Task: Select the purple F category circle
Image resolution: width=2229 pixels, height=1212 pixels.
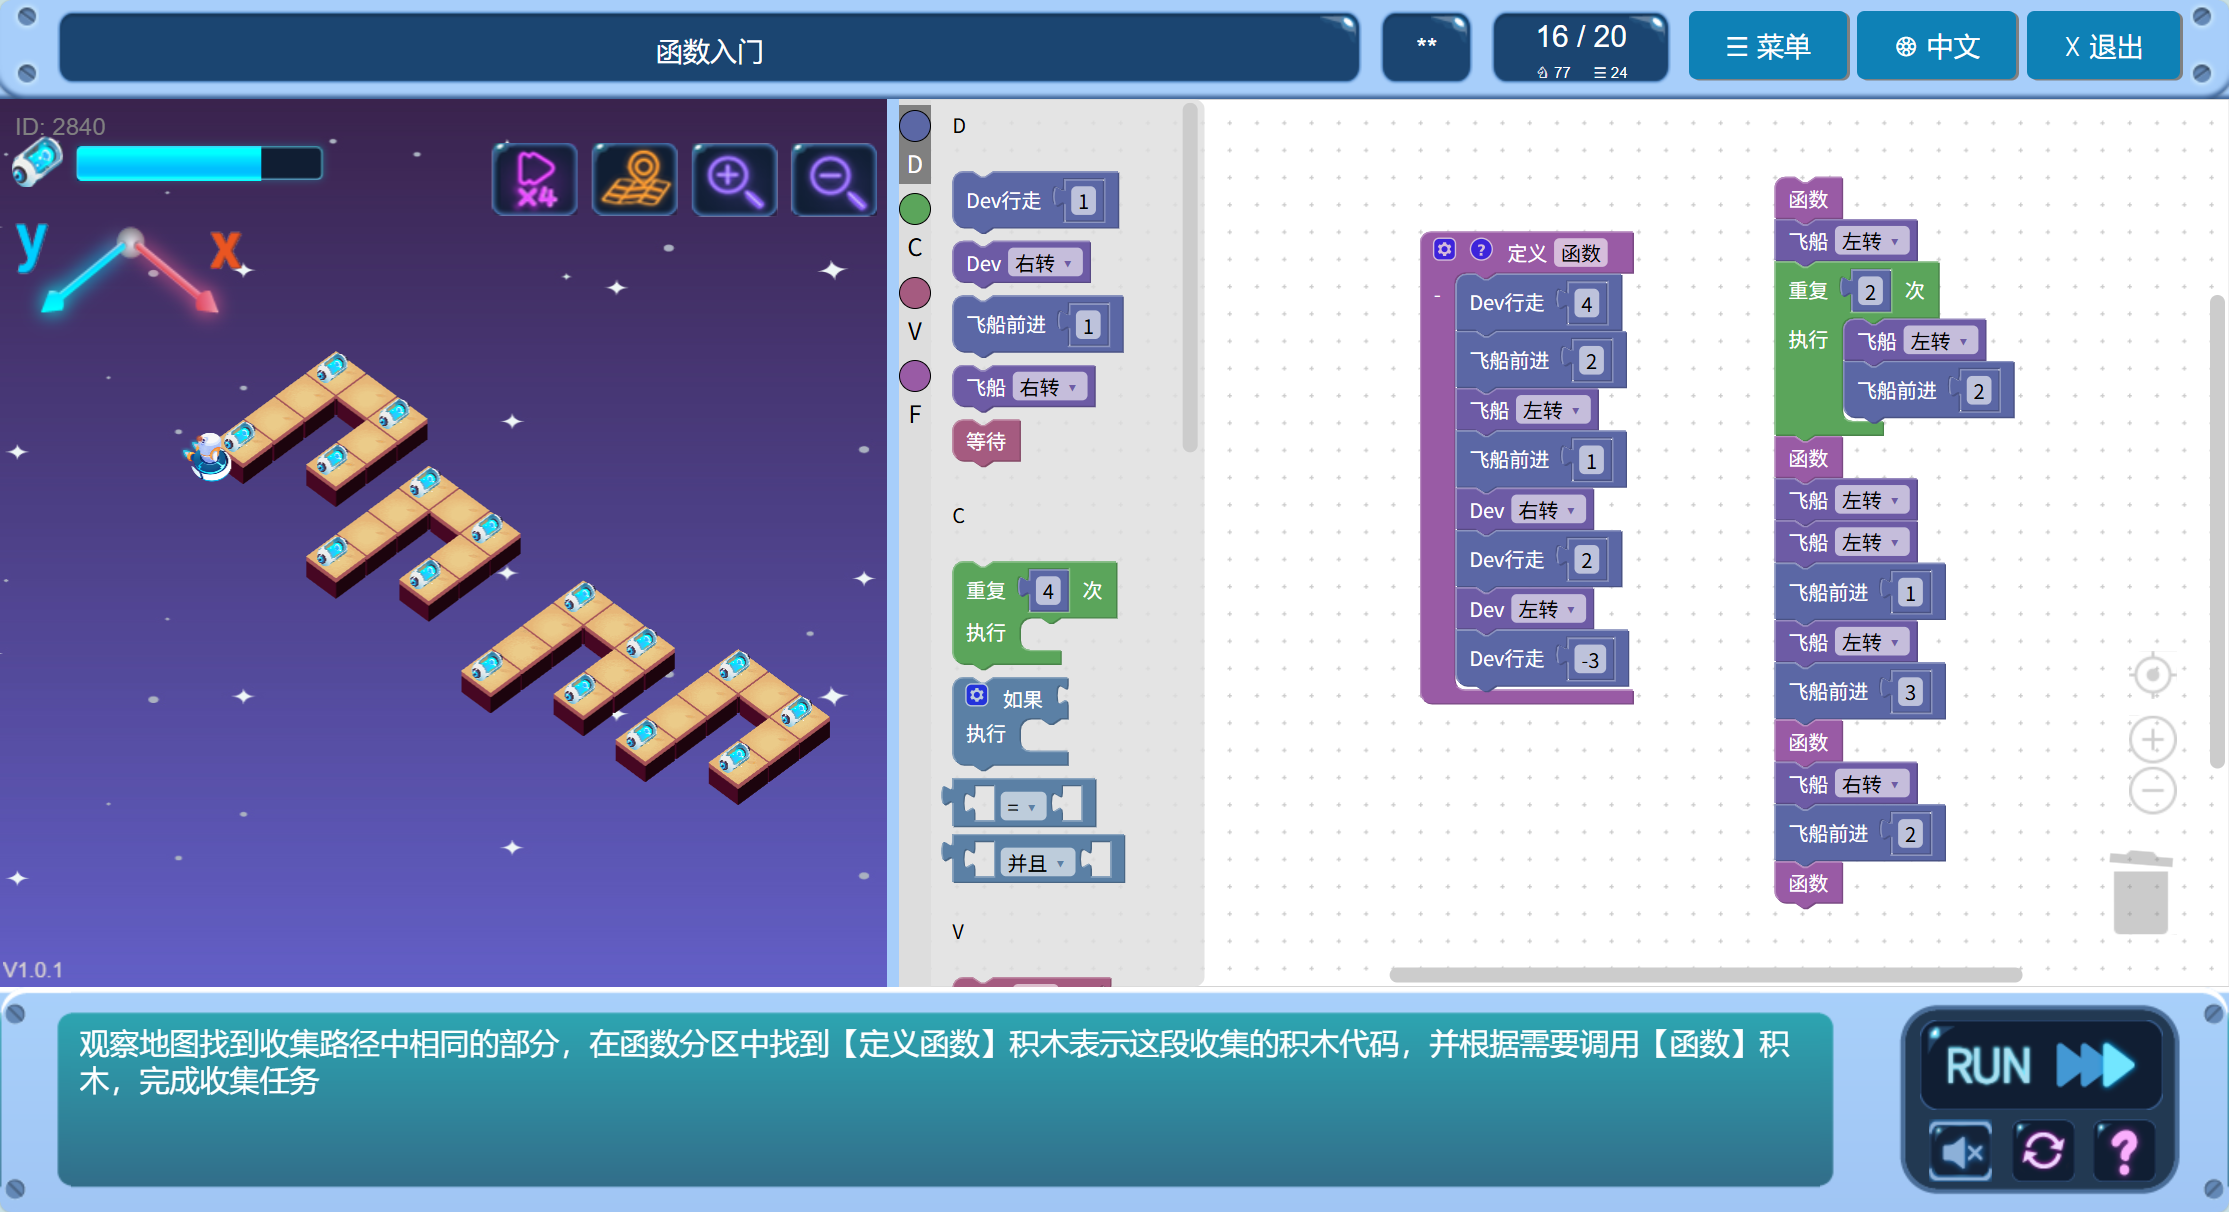Action: click(914, 377)
